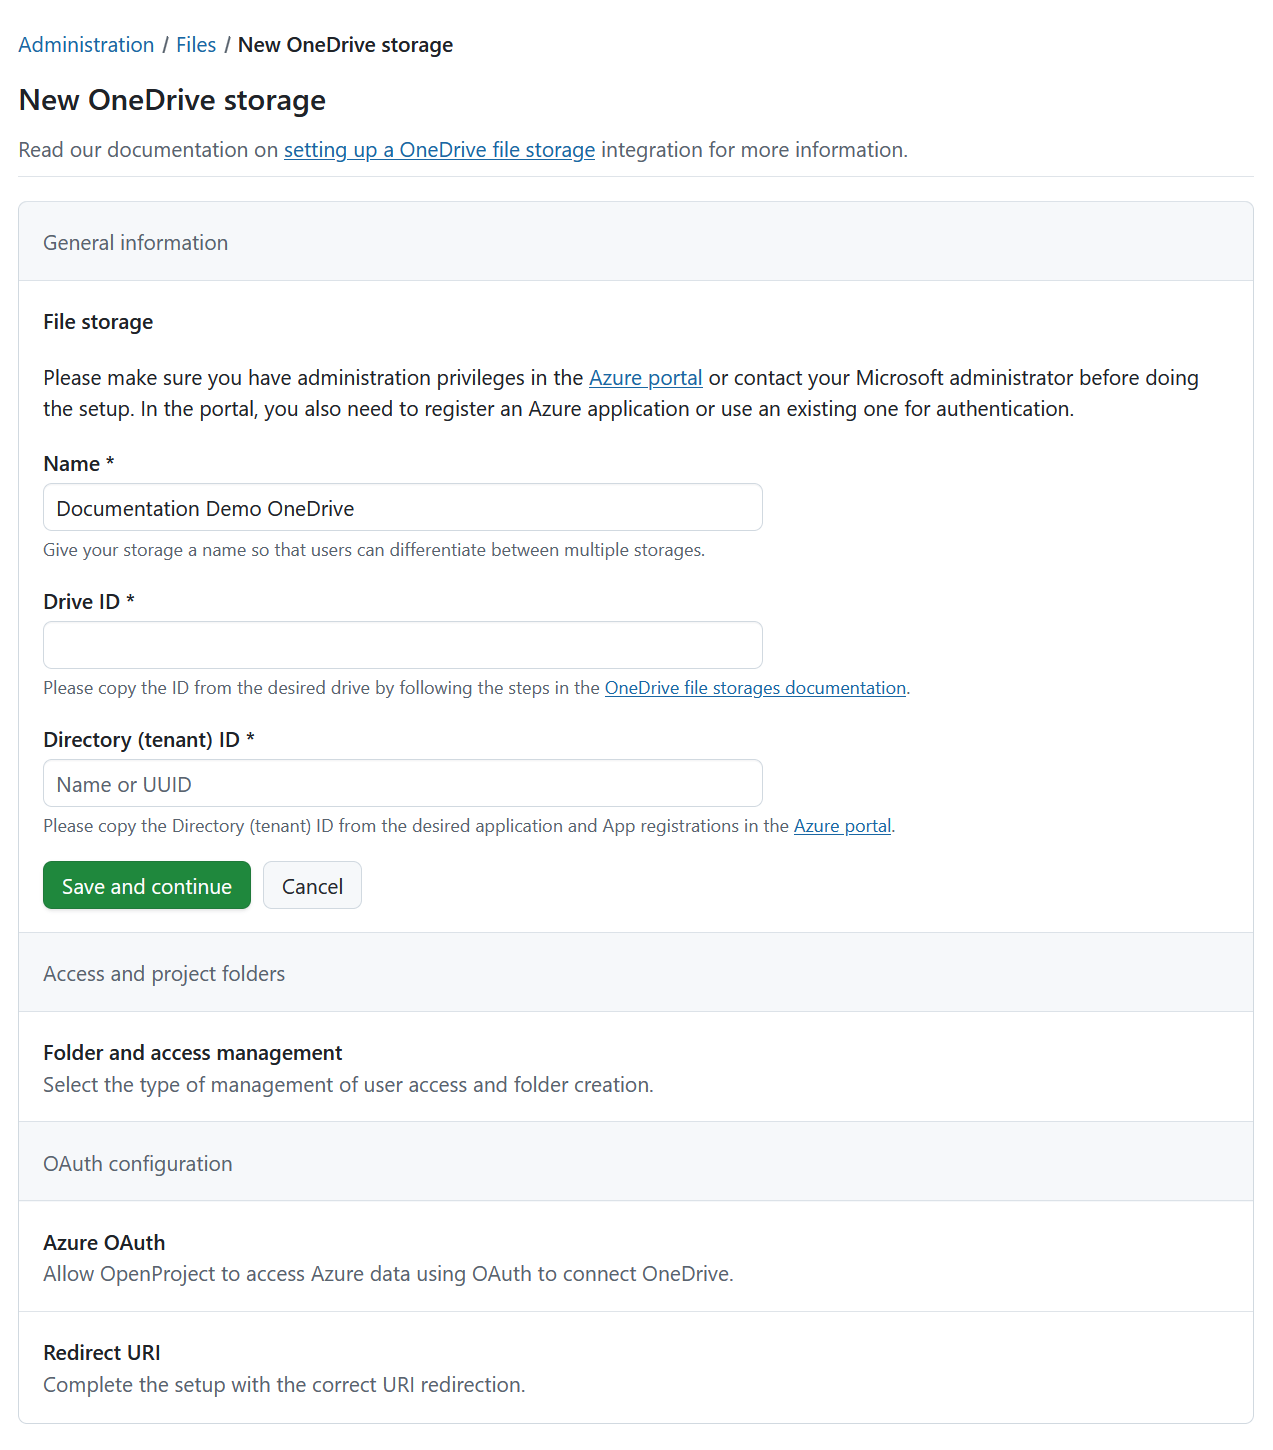
Task: Open the Files breadcrumb link
Action: click(x=196, y=45)
